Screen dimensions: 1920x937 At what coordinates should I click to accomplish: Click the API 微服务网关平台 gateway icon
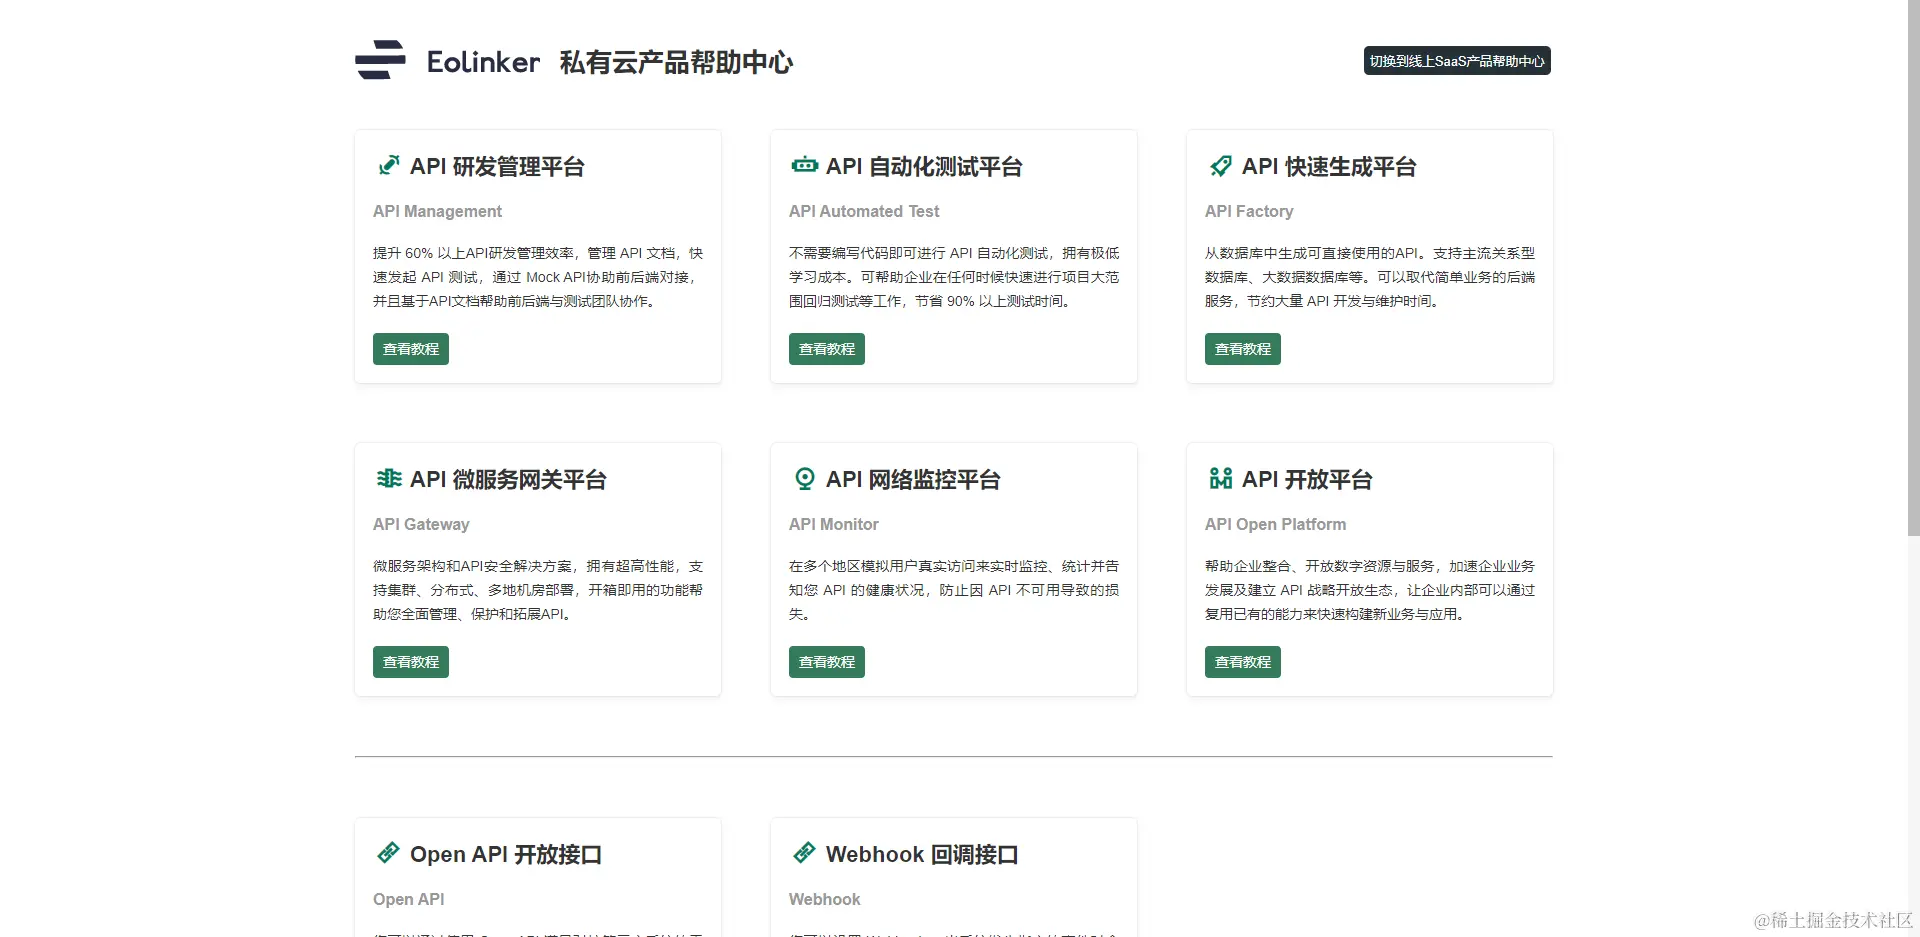(x=389, y=478)
